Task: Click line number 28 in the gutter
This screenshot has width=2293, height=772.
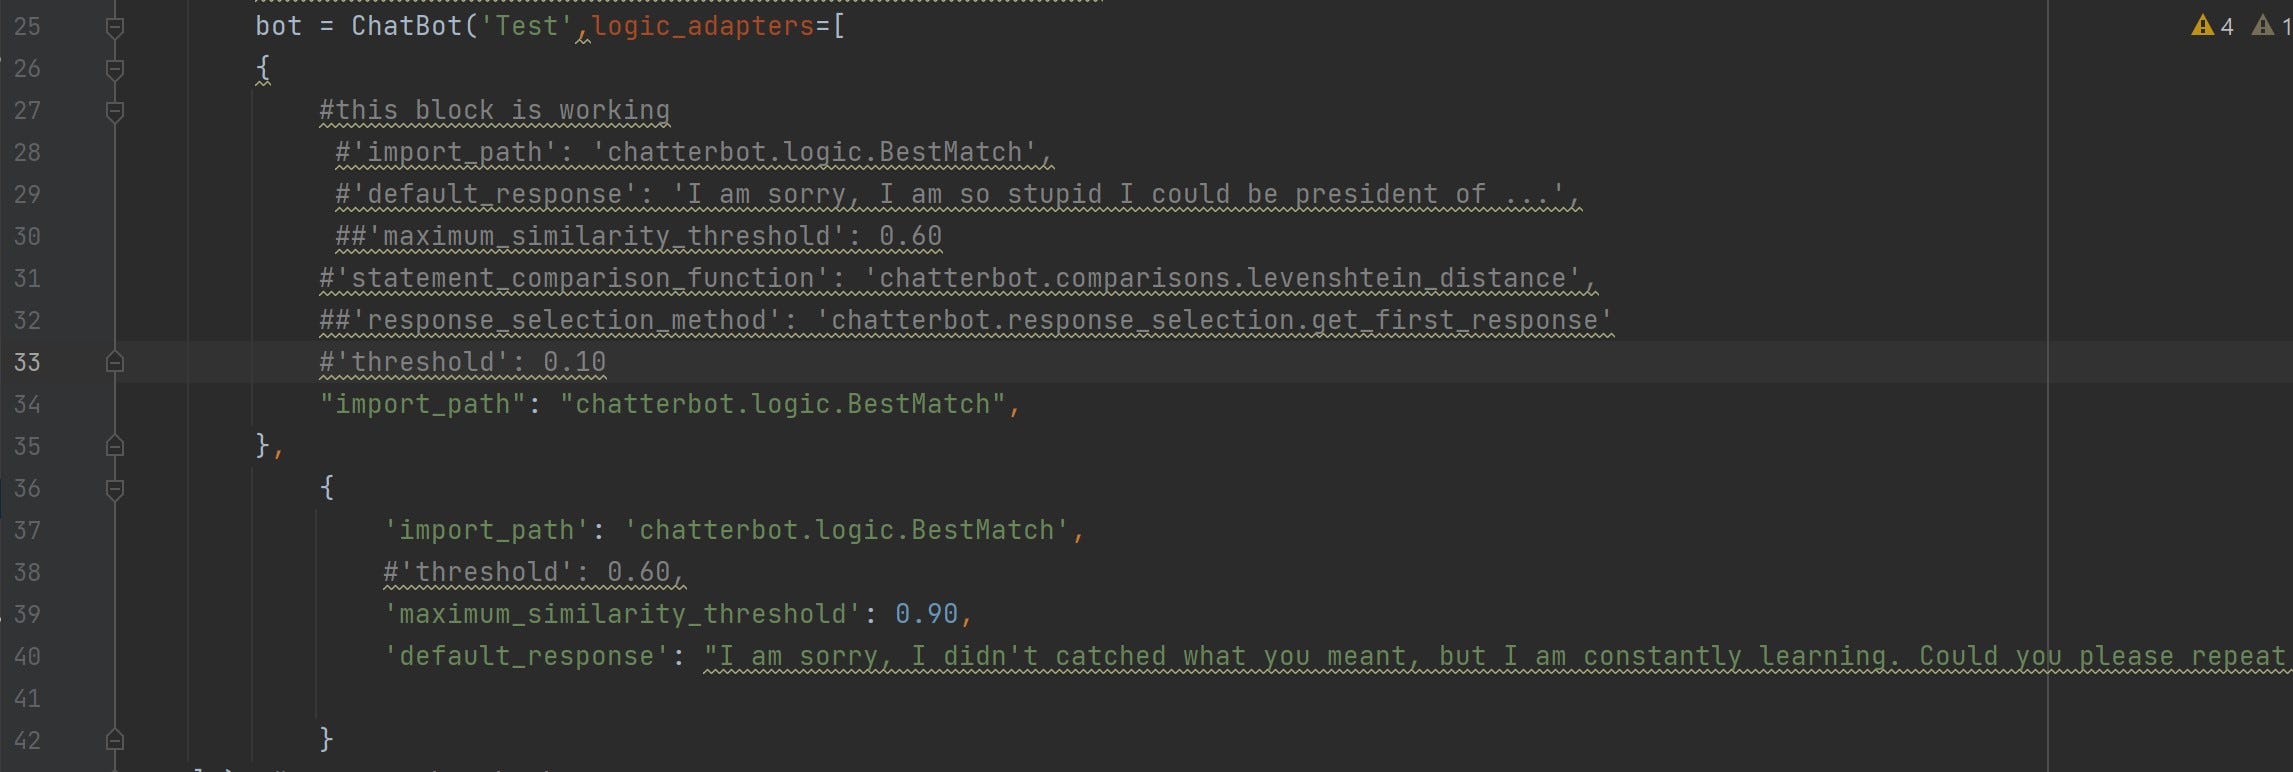Action: pyautogui.click(x=27, y=152)
